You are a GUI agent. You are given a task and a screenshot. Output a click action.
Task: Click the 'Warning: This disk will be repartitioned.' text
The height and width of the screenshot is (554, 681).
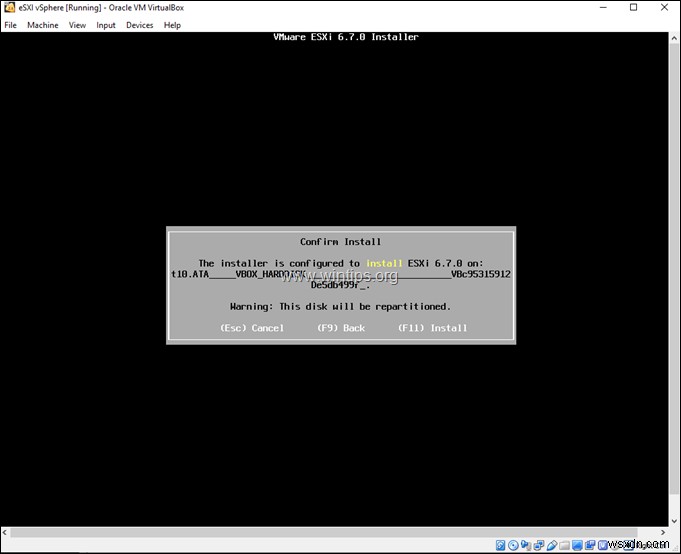340,307
